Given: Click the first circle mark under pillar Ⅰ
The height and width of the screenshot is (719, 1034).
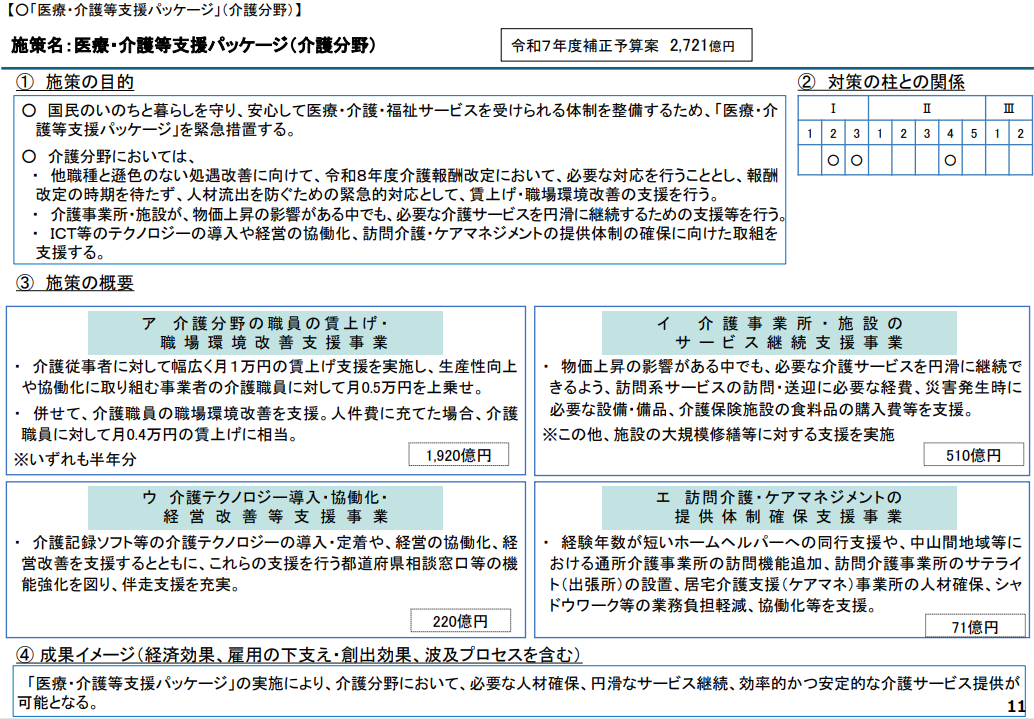Looking at the screenshot, I should 832,159.
